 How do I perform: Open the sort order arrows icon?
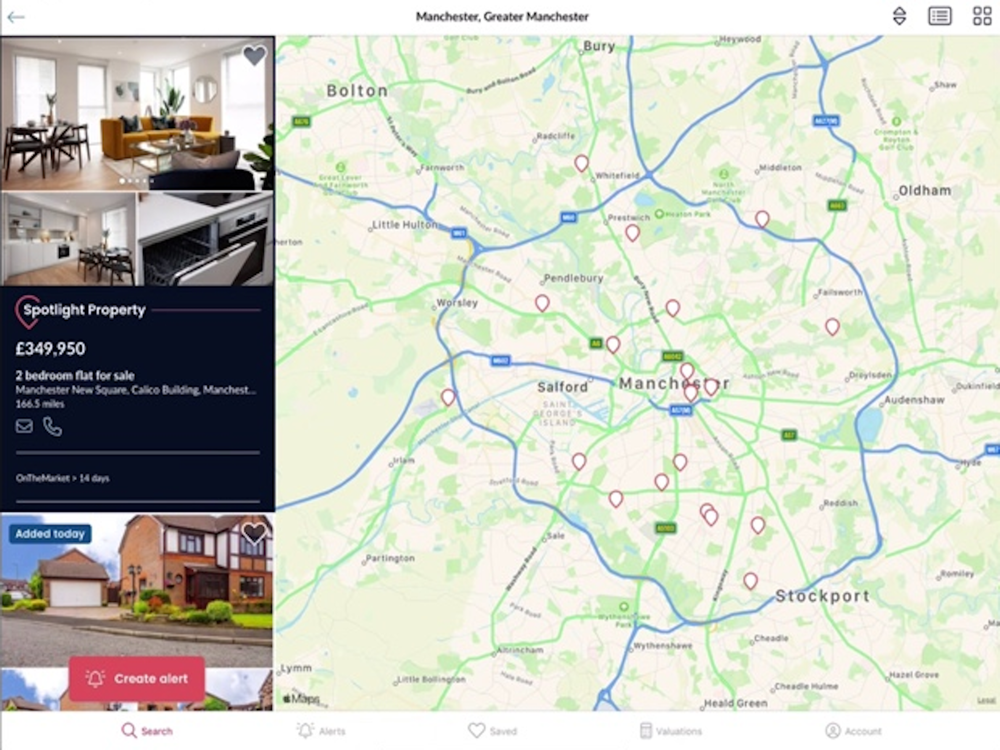pos(899,16)
